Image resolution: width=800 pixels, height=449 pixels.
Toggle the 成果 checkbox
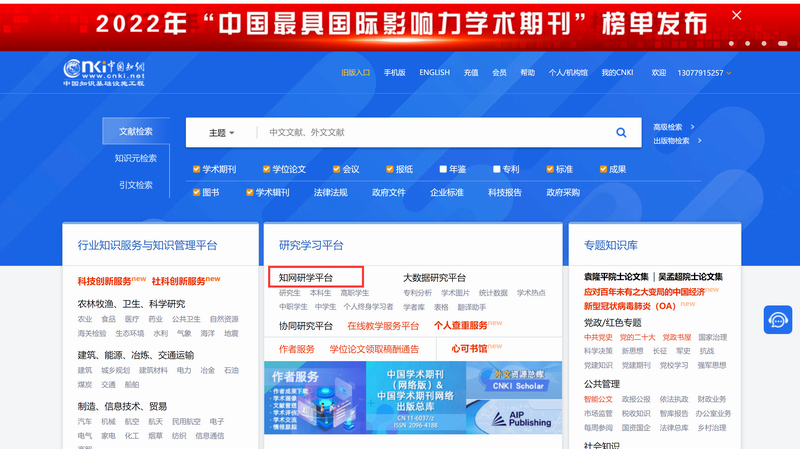tap(603, 169)
